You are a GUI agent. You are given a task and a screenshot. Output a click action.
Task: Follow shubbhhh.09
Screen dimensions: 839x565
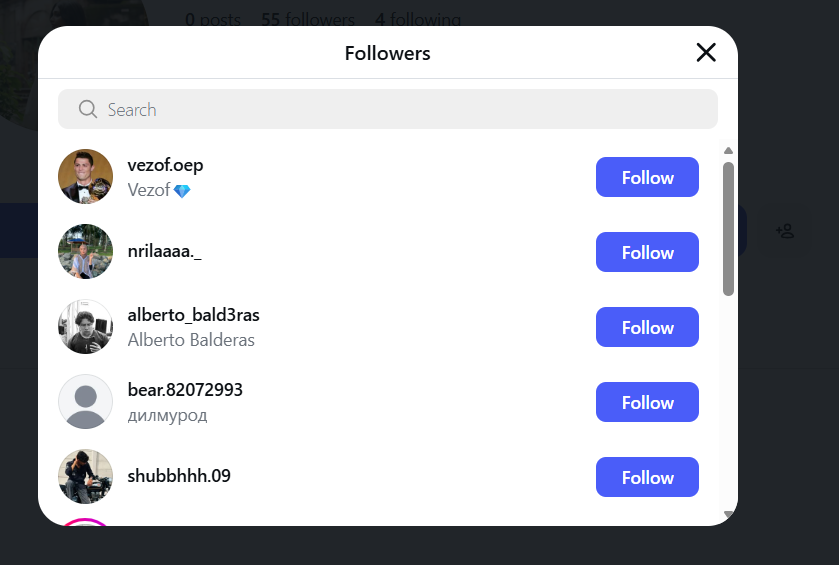coord(647,478)
